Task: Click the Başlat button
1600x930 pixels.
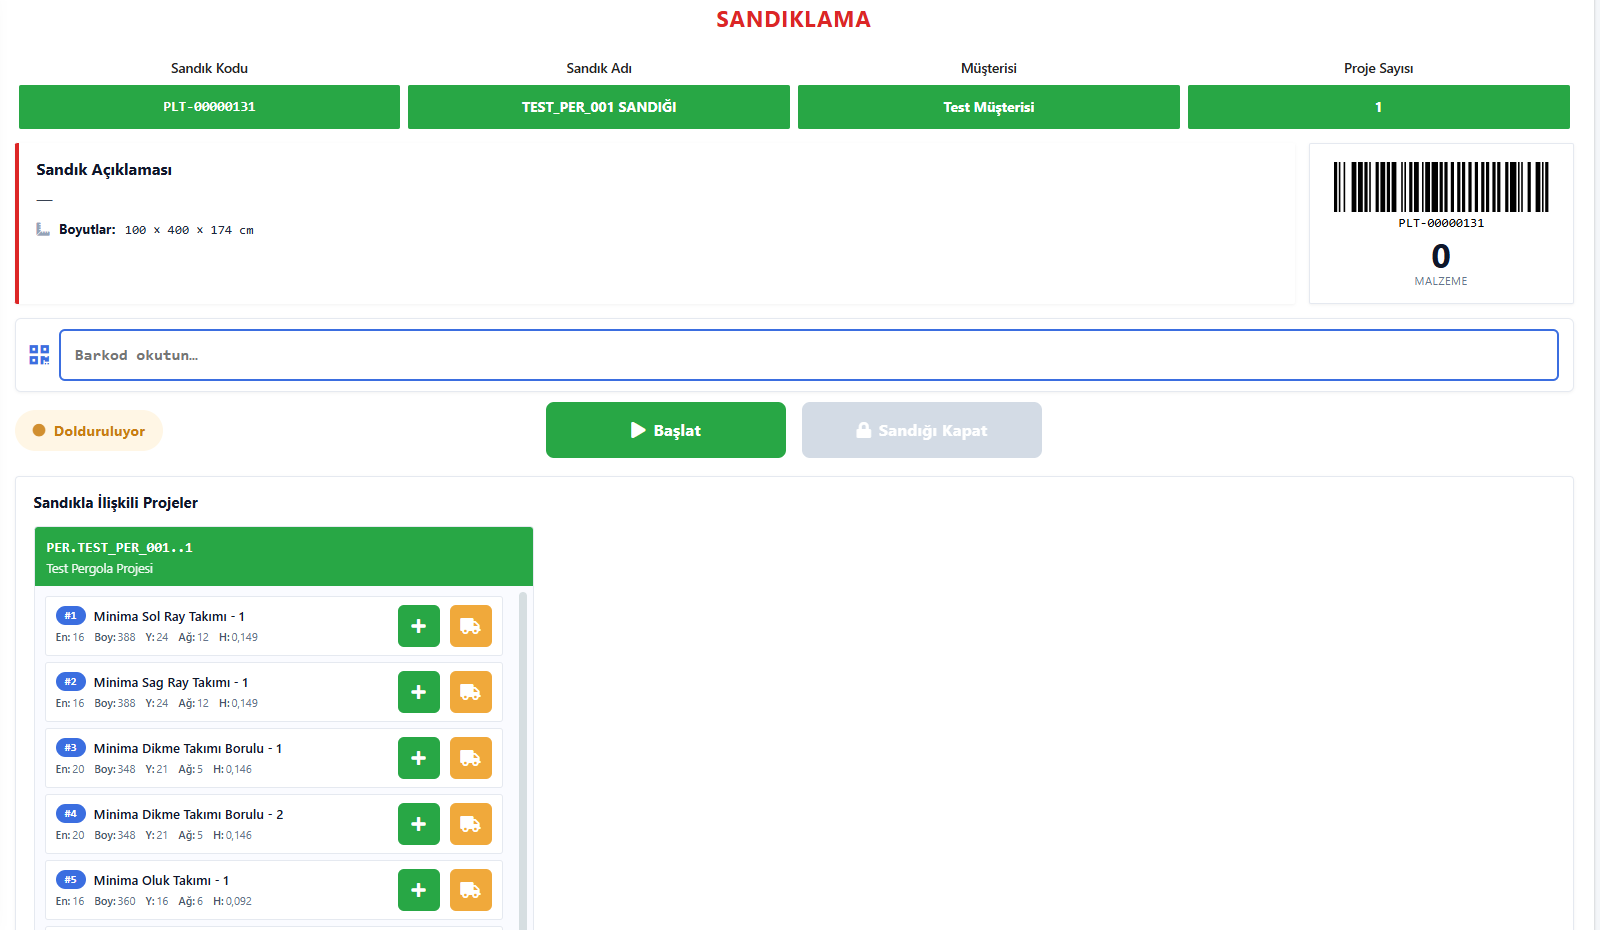Action: [x=666, y=430]
